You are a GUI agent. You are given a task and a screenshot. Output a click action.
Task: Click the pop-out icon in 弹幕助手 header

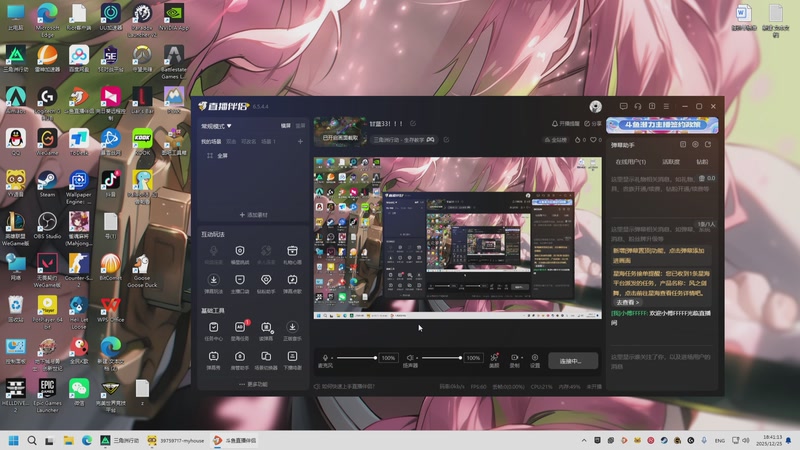[708, 144]
